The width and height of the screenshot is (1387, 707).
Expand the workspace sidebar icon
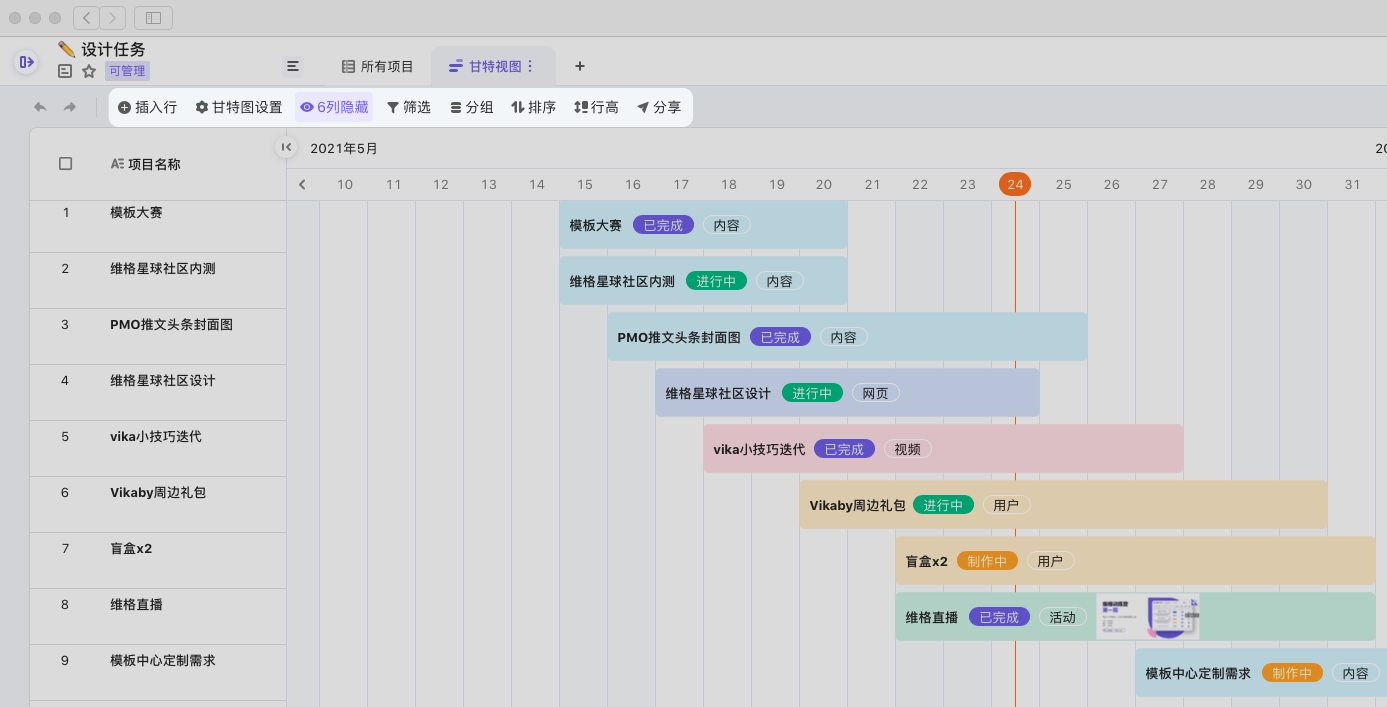26,62
